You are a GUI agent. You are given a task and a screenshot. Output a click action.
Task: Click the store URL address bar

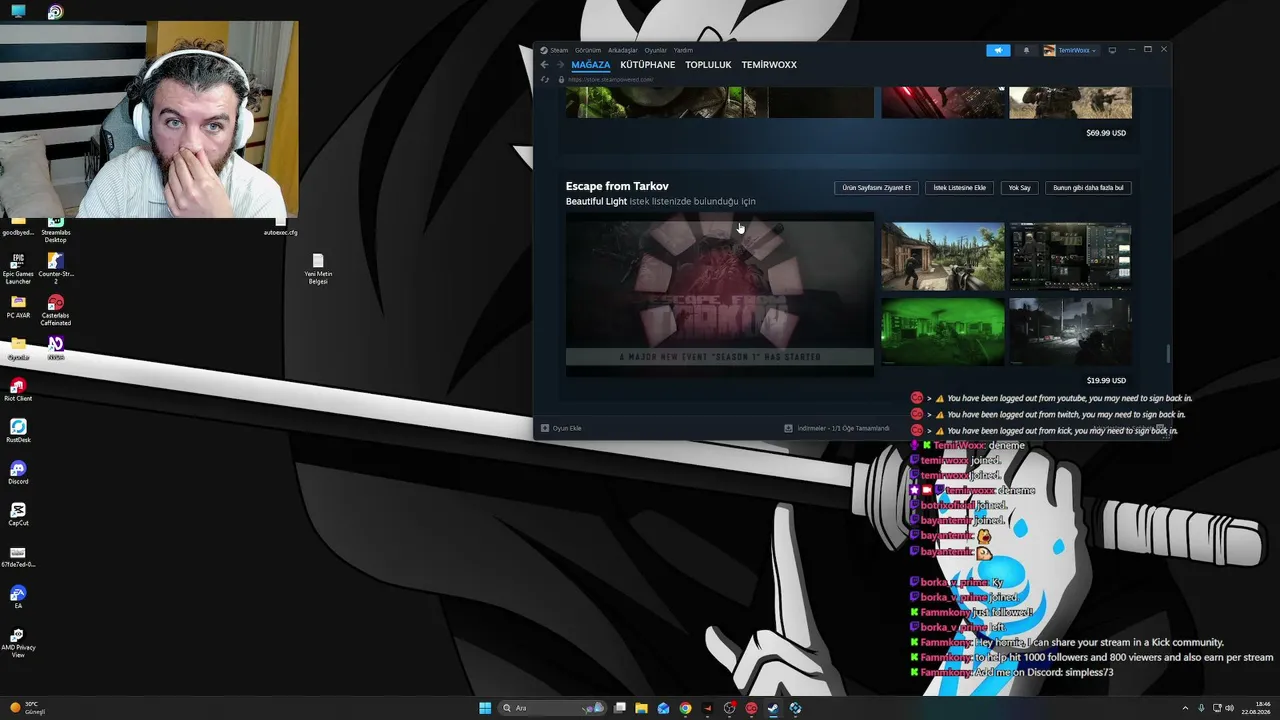[610, 79]
